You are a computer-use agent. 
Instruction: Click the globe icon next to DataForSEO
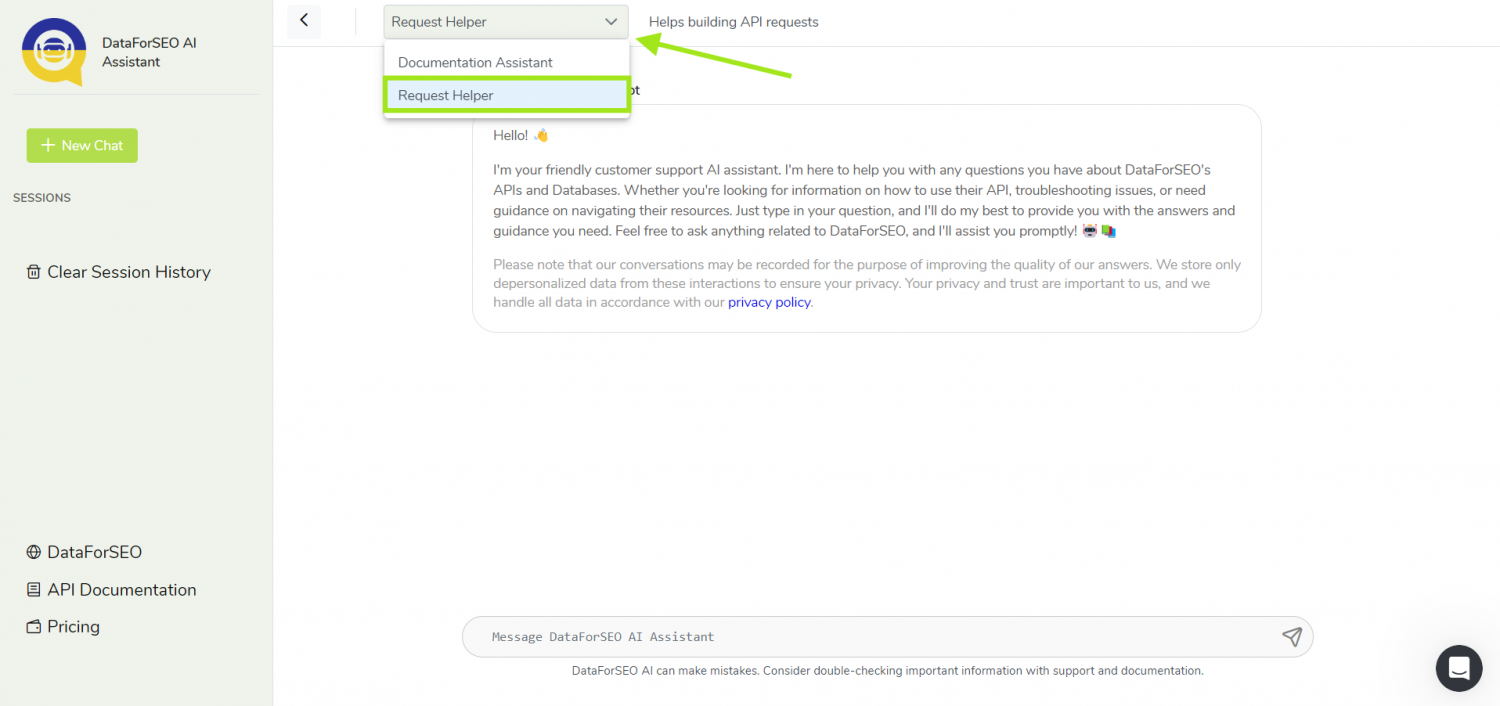pyautogui.click(x=34, y=552)
